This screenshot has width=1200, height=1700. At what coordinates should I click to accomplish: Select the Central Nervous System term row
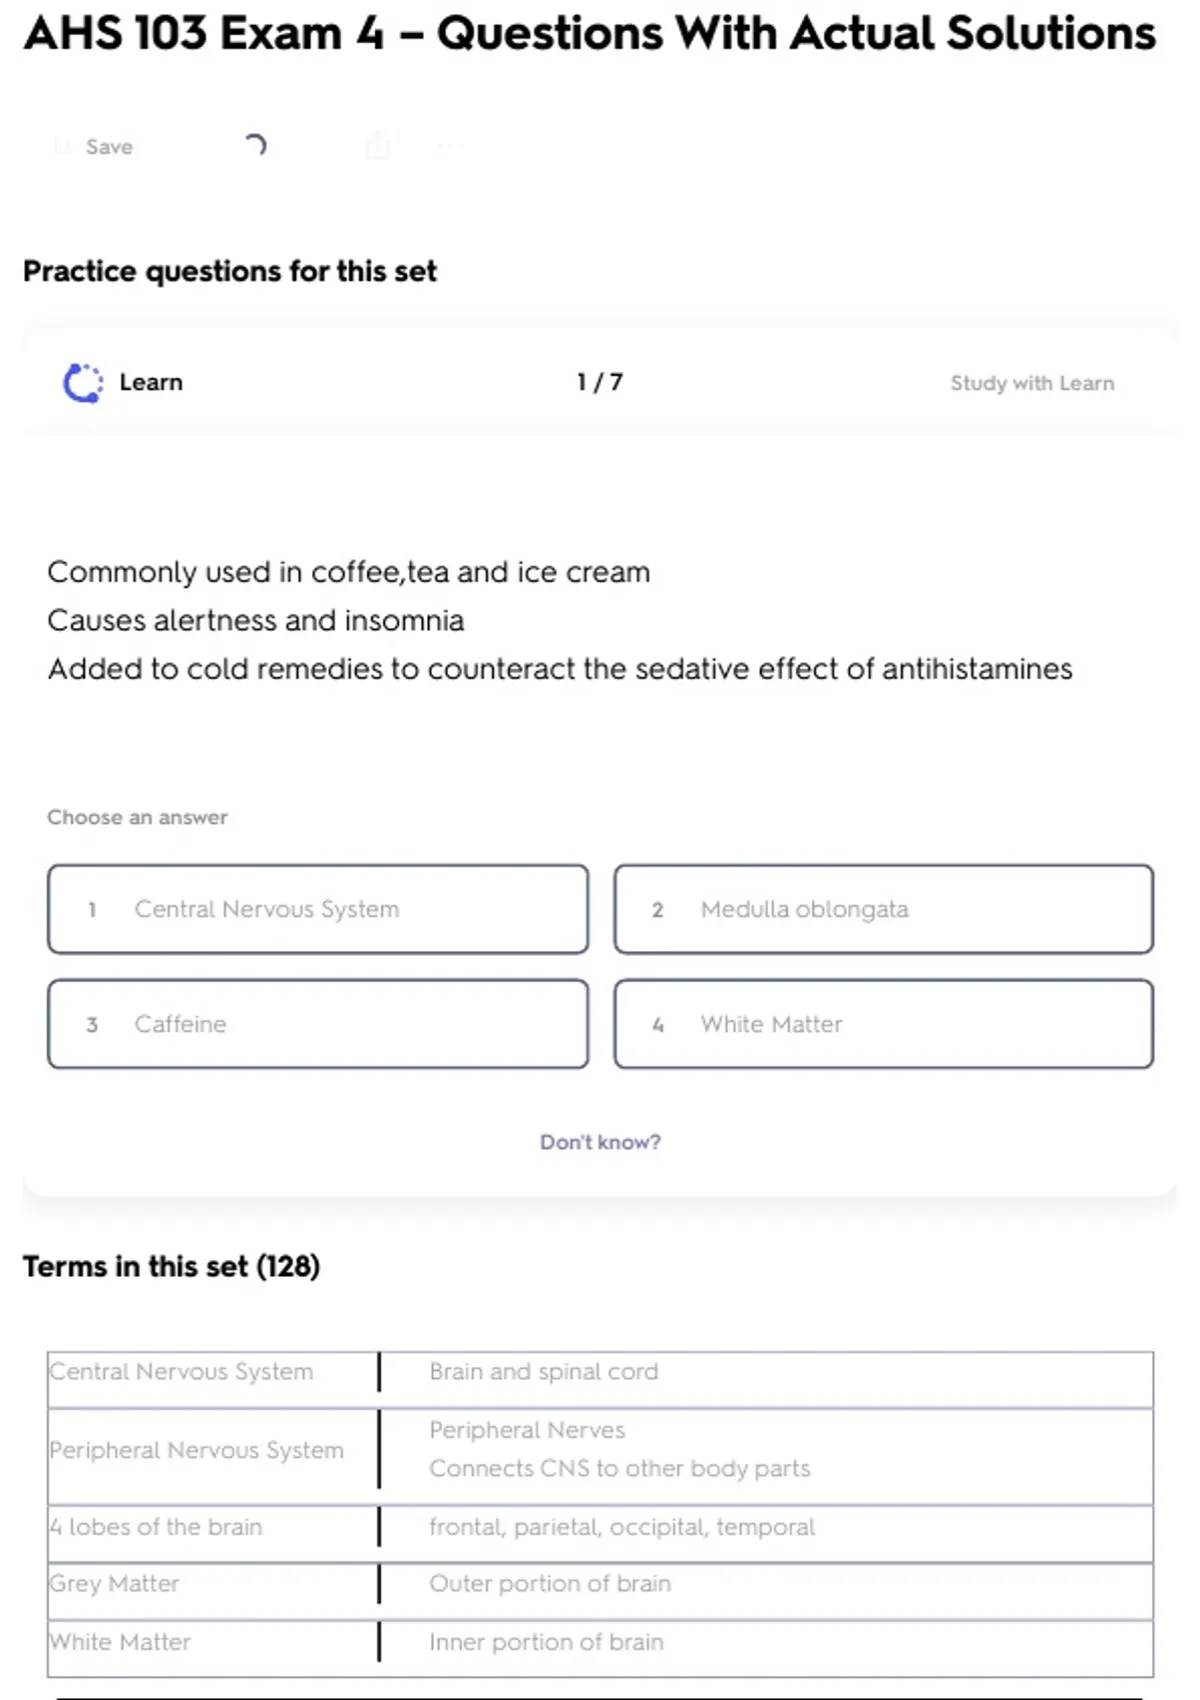(x=181, y=1372)
